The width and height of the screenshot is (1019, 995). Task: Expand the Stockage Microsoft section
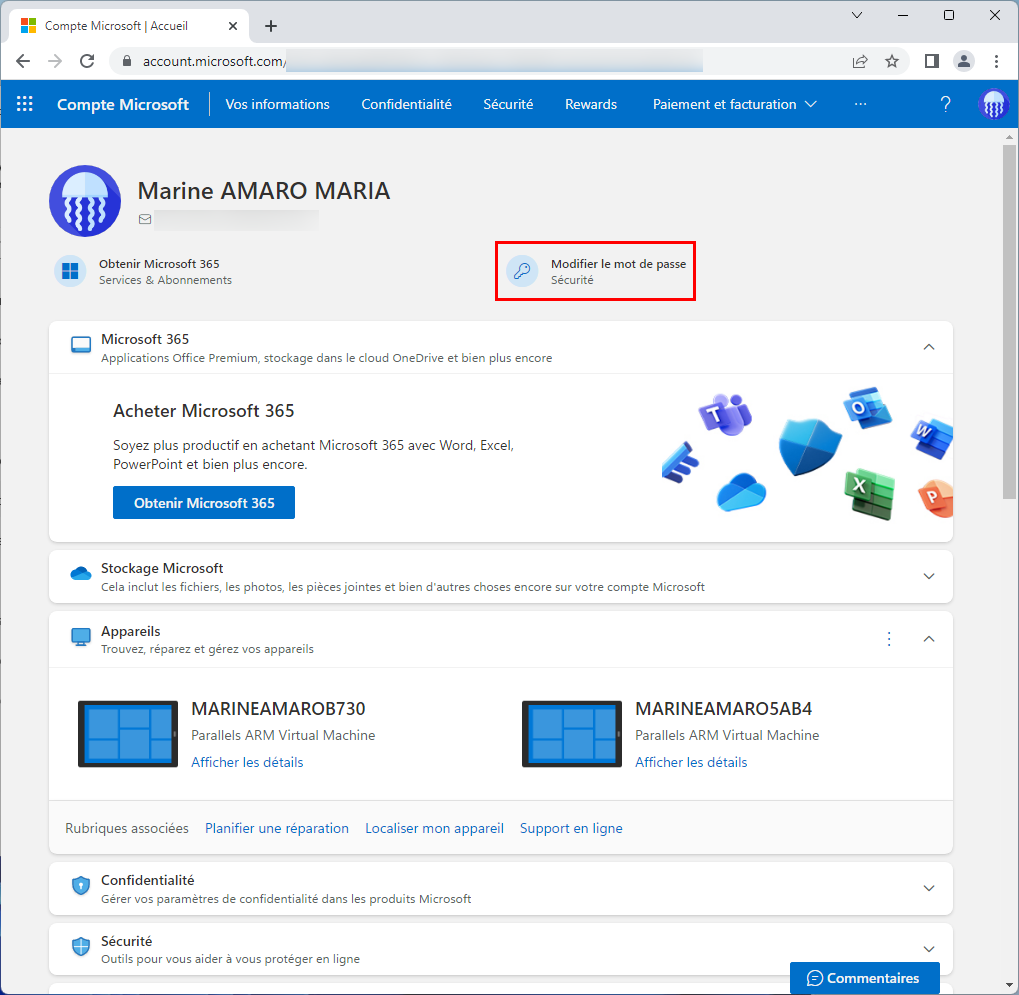pyautogui.click(x=929, y=576)
